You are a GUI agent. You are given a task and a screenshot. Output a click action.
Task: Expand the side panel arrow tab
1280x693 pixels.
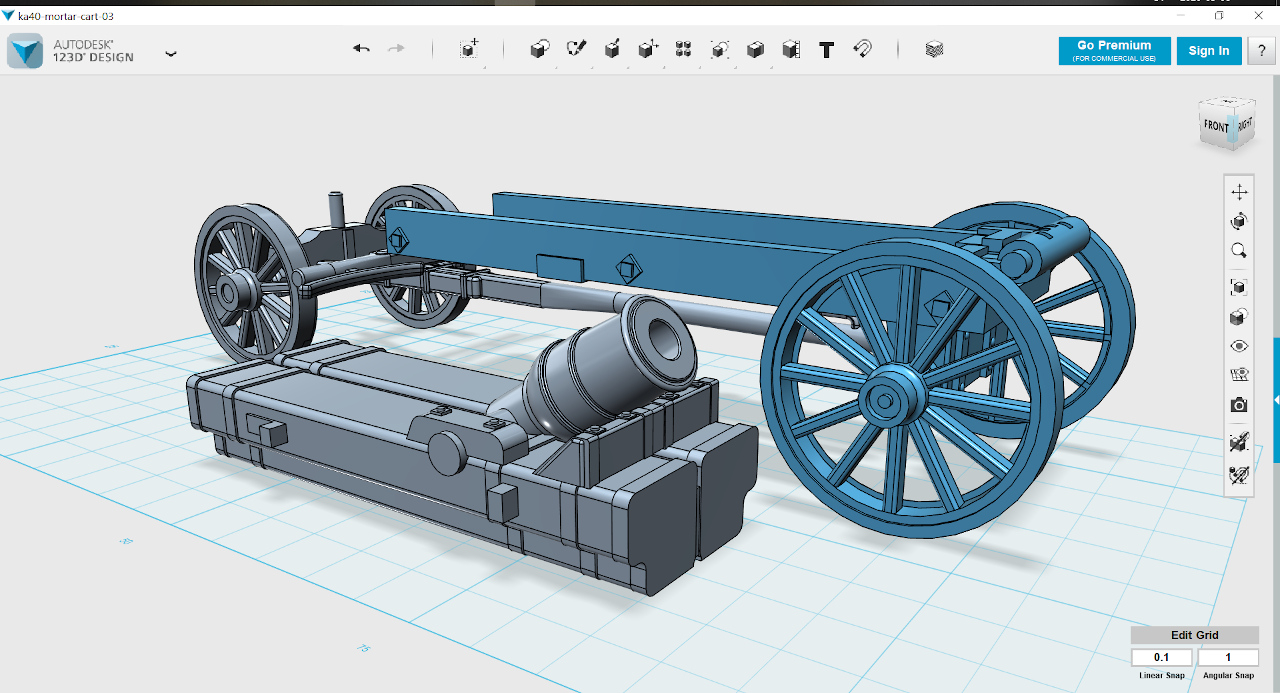pos(1276,399)
